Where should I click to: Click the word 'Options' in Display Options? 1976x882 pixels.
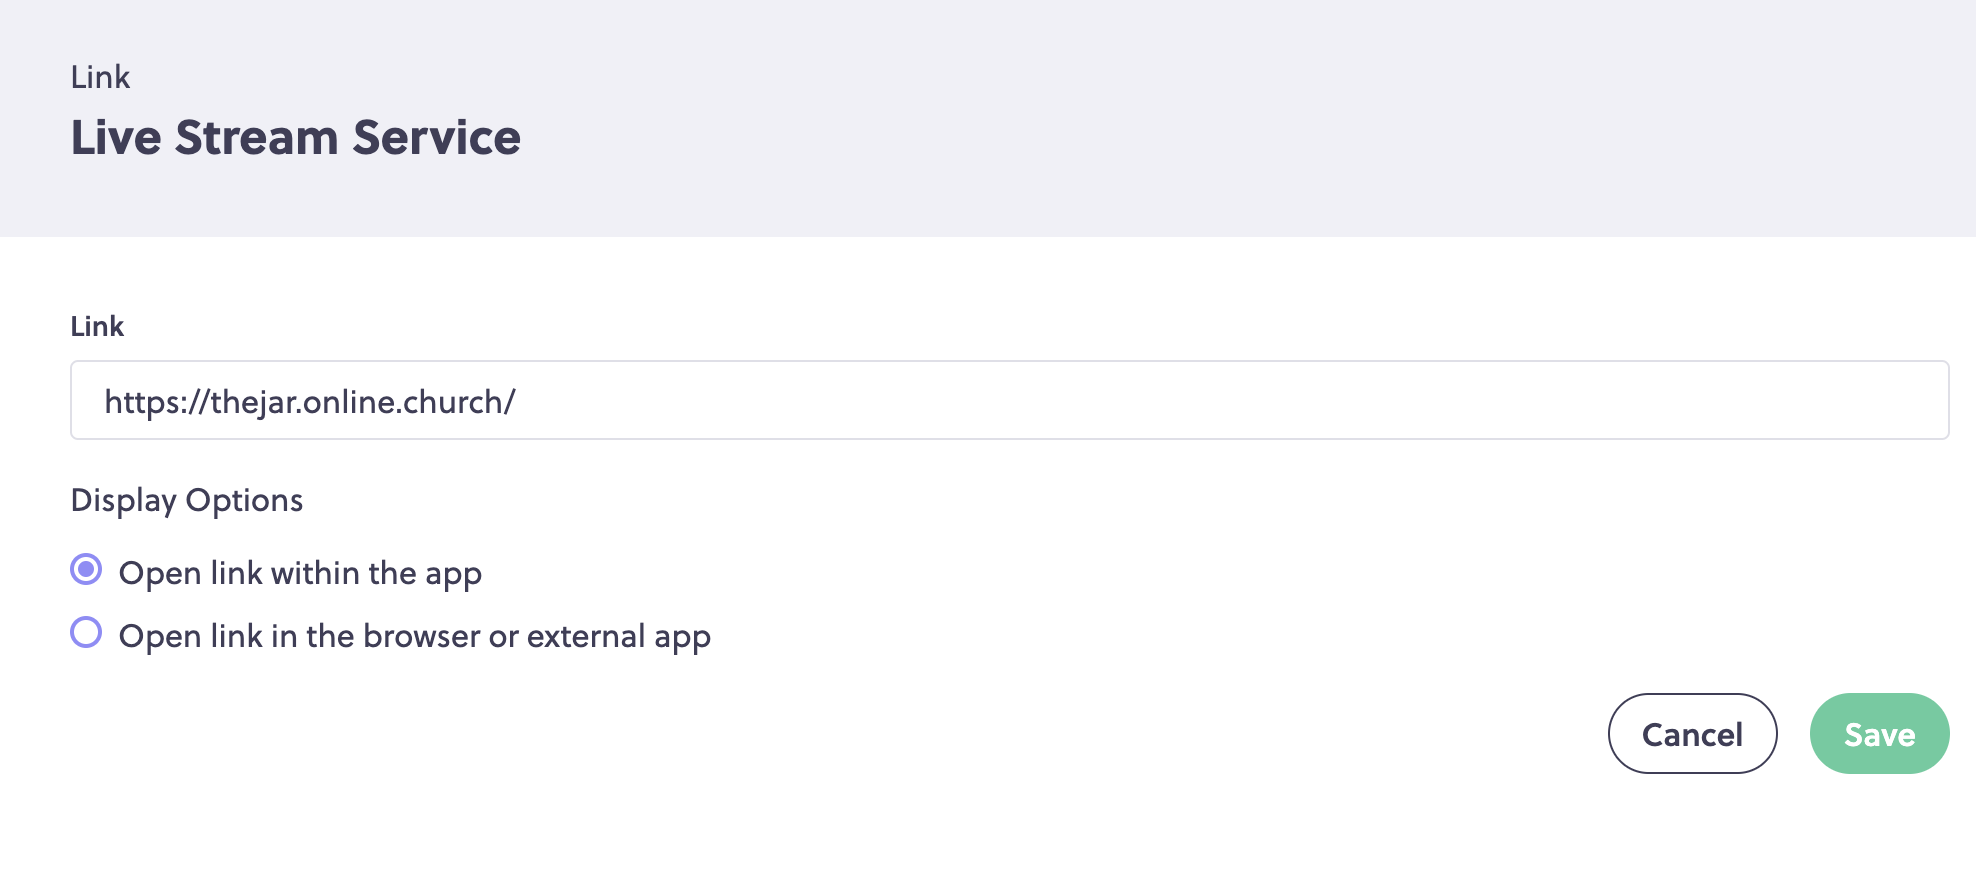click(244, 500)
